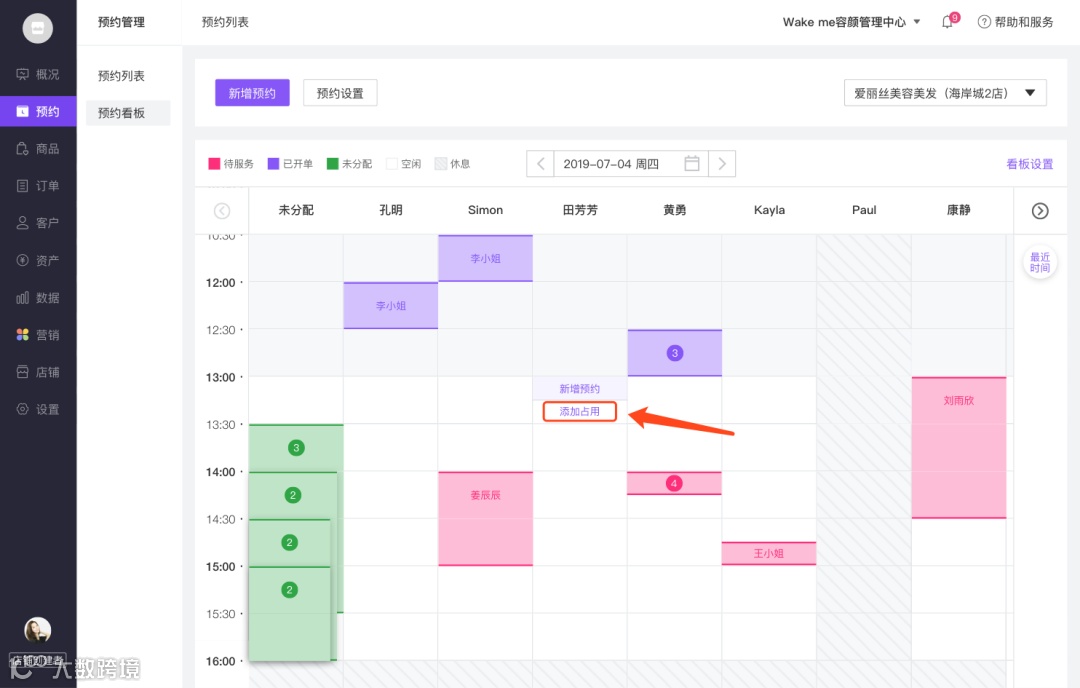The image size is (1080, 688).
Task: Go to next day arrow
Action: pyautogui.click(x=722, y=164)
